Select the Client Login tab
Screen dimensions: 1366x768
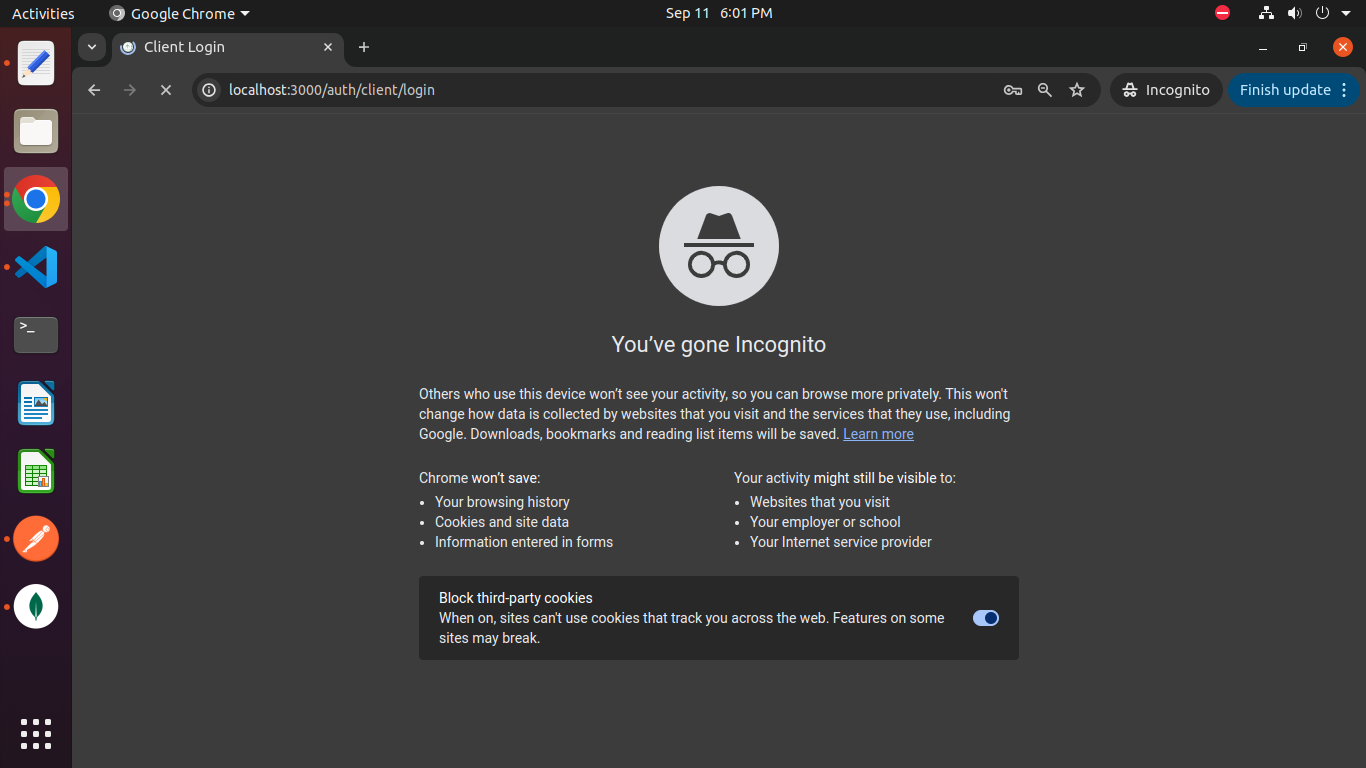tap(220, 47)
